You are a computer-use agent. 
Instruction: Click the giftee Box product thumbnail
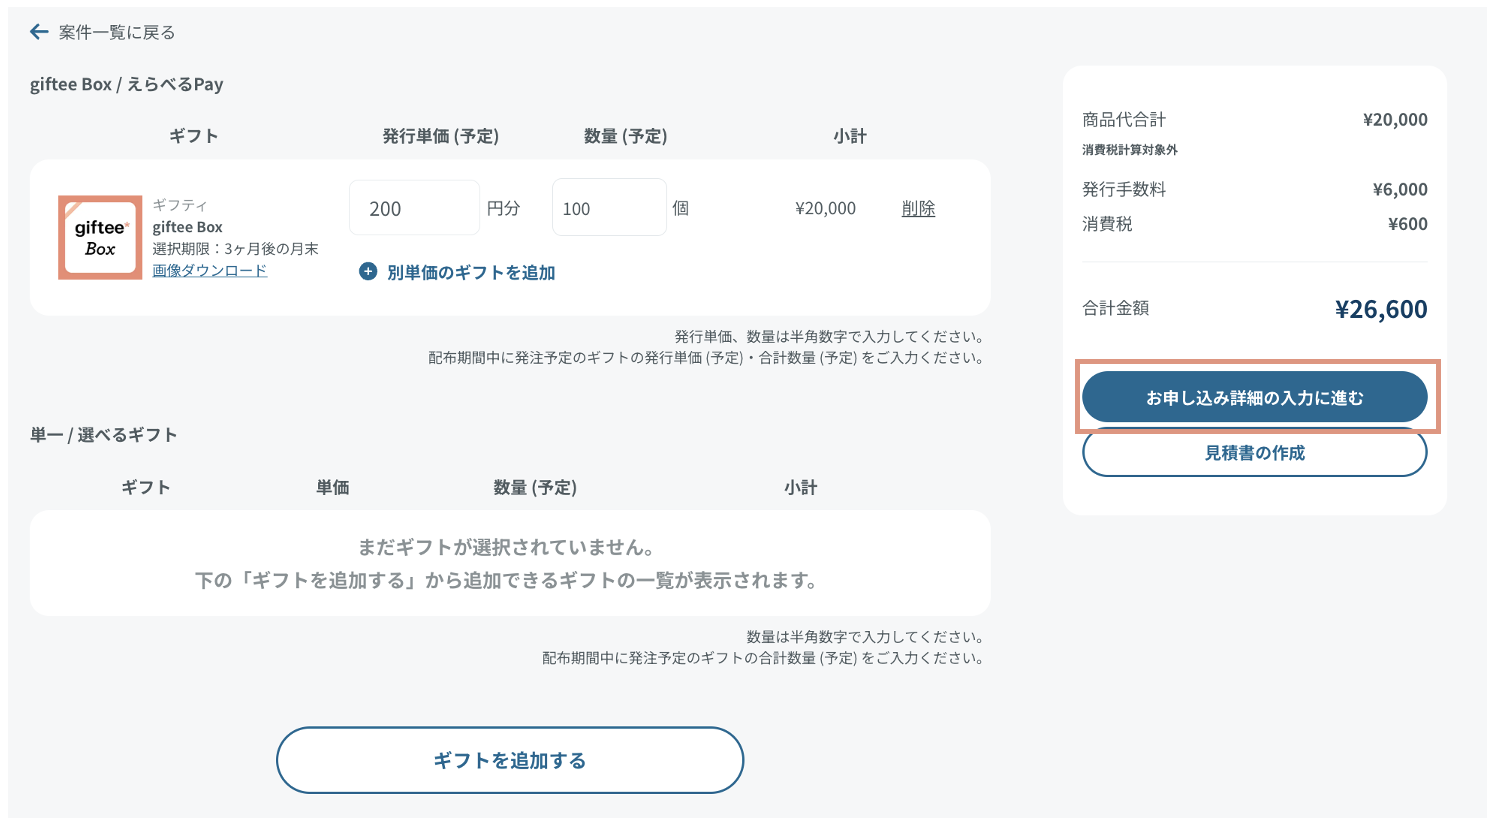[100, 238]
